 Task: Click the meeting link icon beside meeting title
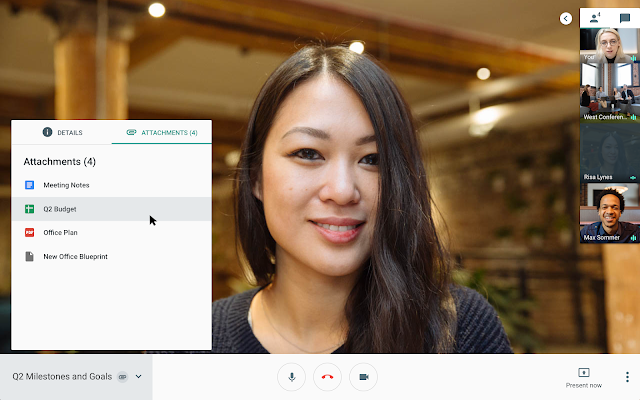pos(122,377)
